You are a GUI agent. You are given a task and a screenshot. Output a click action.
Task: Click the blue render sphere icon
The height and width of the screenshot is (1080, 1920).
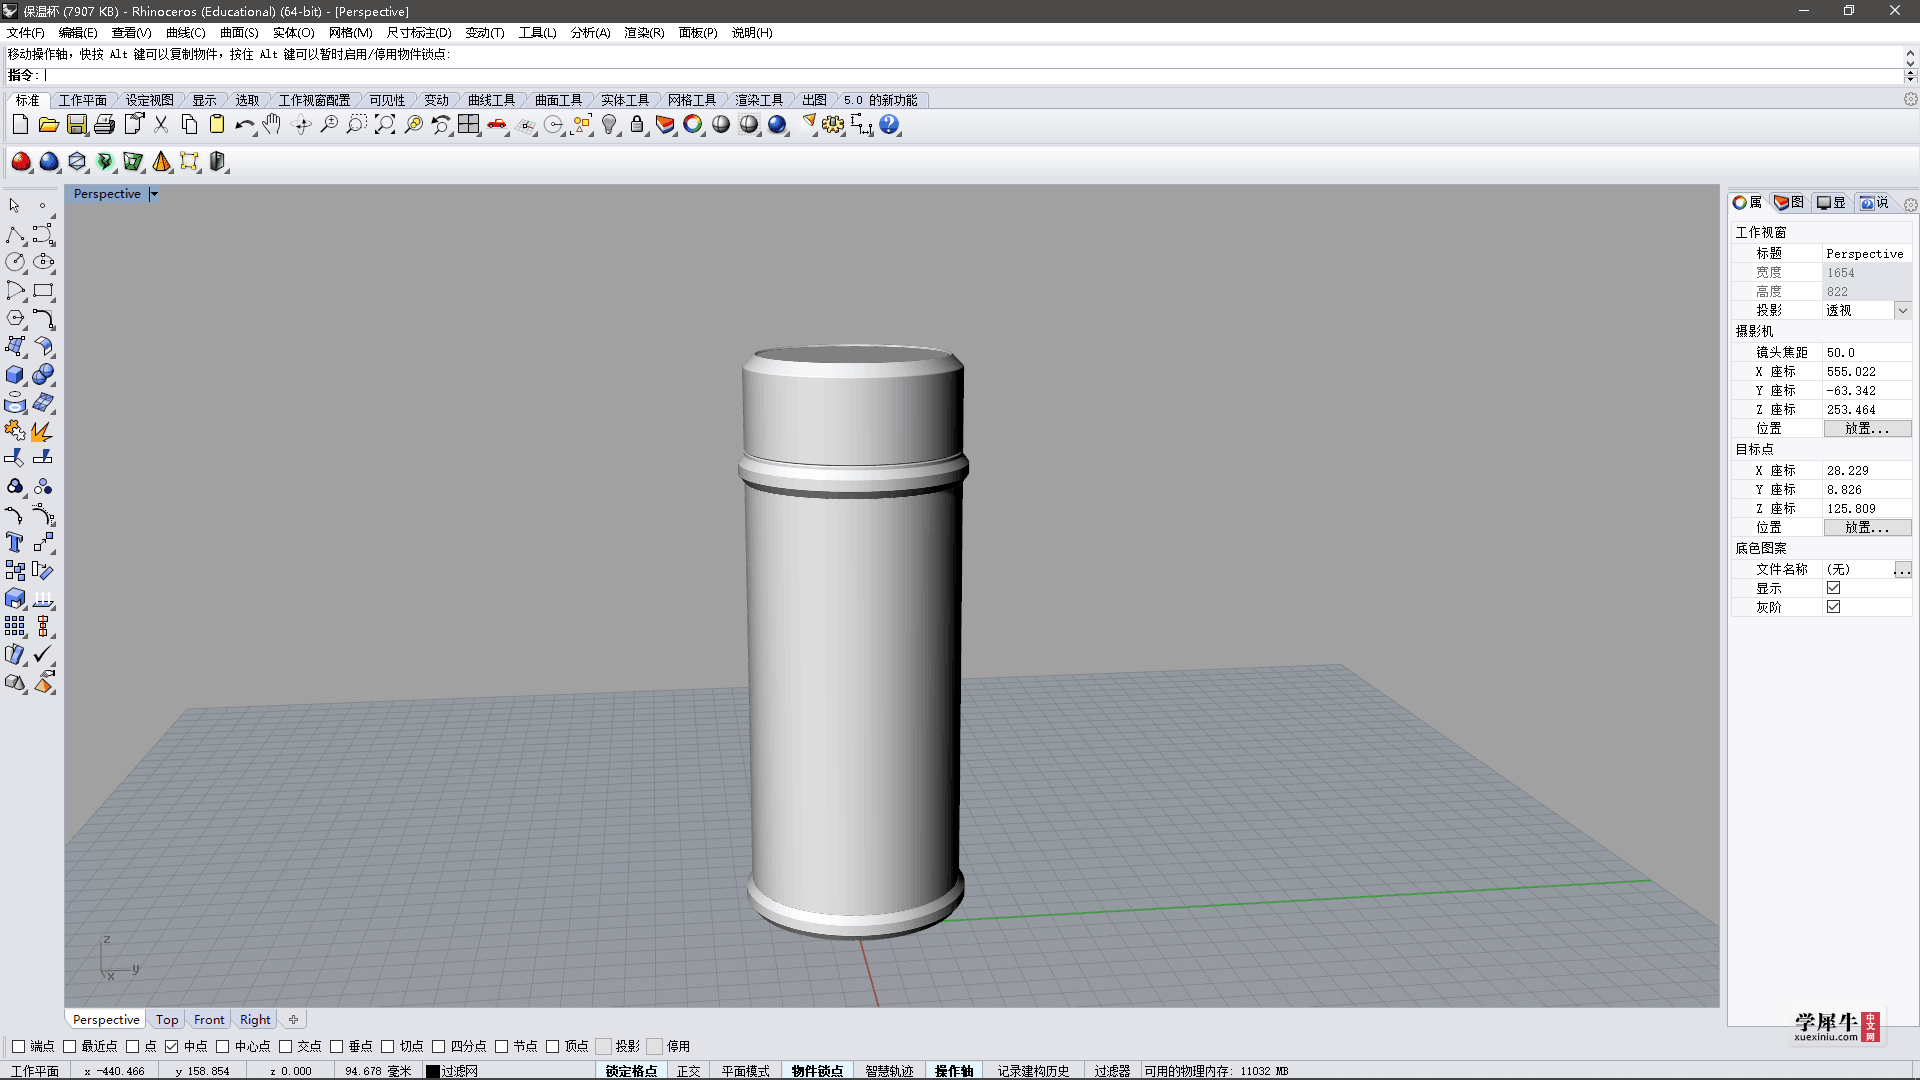tap(778, 125)
